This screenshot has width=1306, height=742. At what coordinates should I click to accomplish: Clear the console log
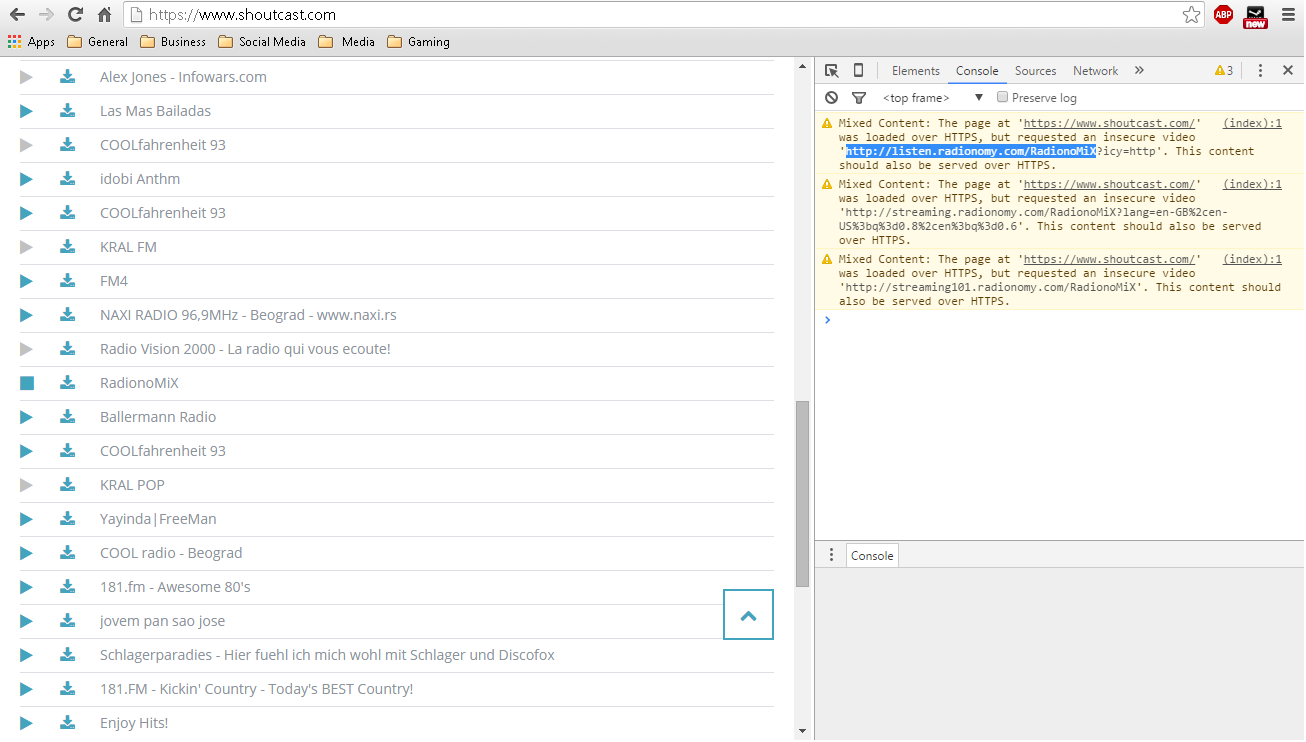tap(832, 98)
